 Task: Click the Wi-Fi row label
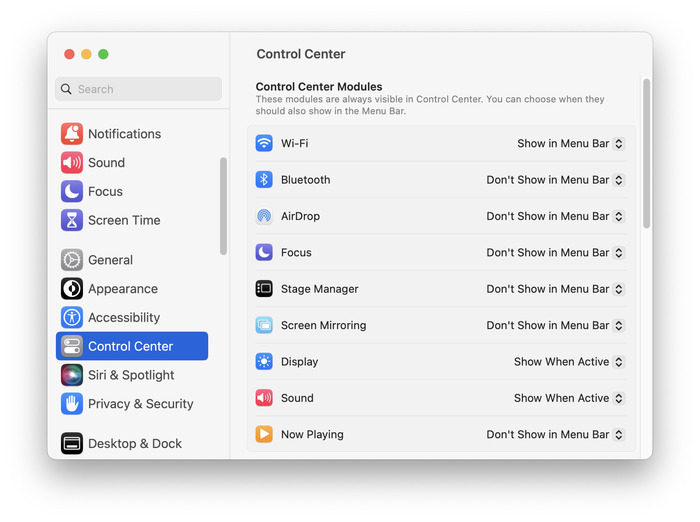[x=294, y=143]
